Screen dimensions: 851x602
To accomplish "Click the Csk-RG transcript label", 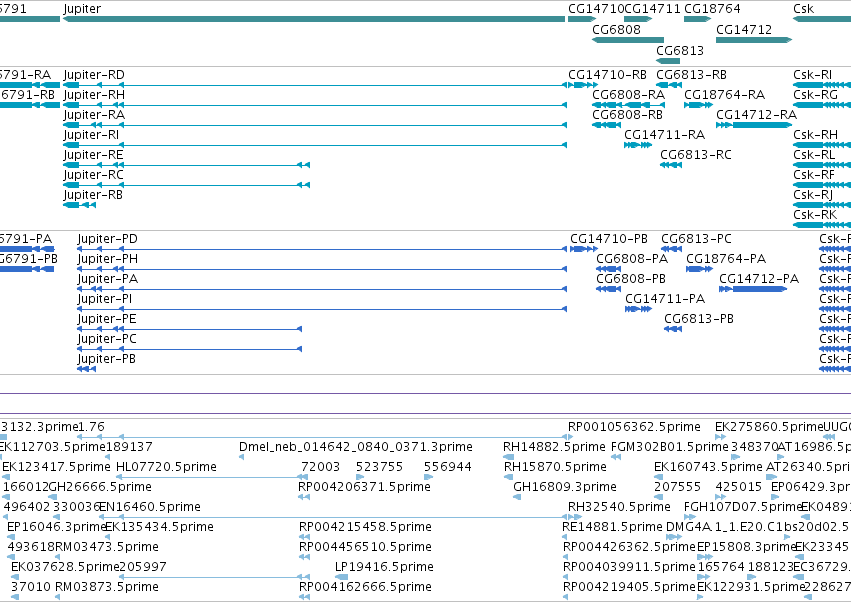I will tap(815, 95).
